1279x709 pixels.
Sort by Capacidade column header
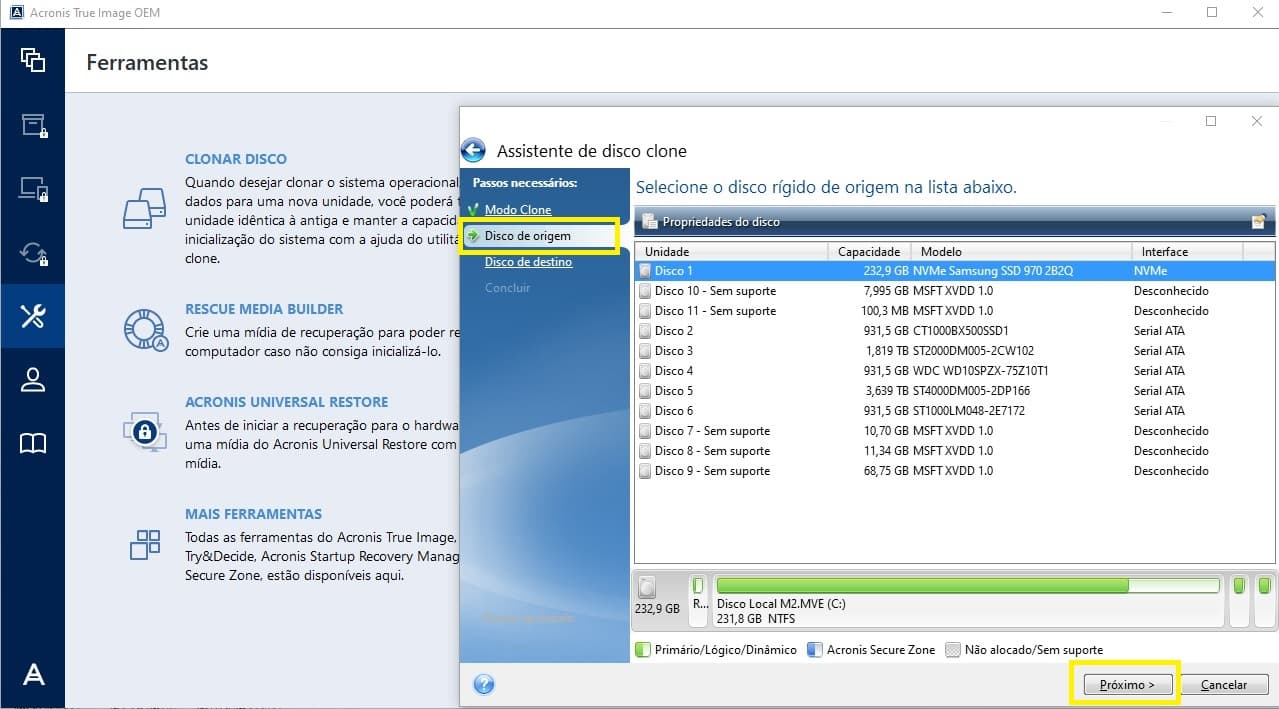869,252
